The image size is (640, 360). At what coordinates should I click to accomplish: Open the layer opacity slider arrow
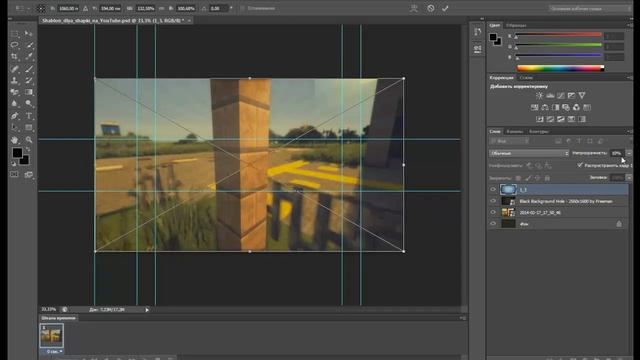click(629, 153)
